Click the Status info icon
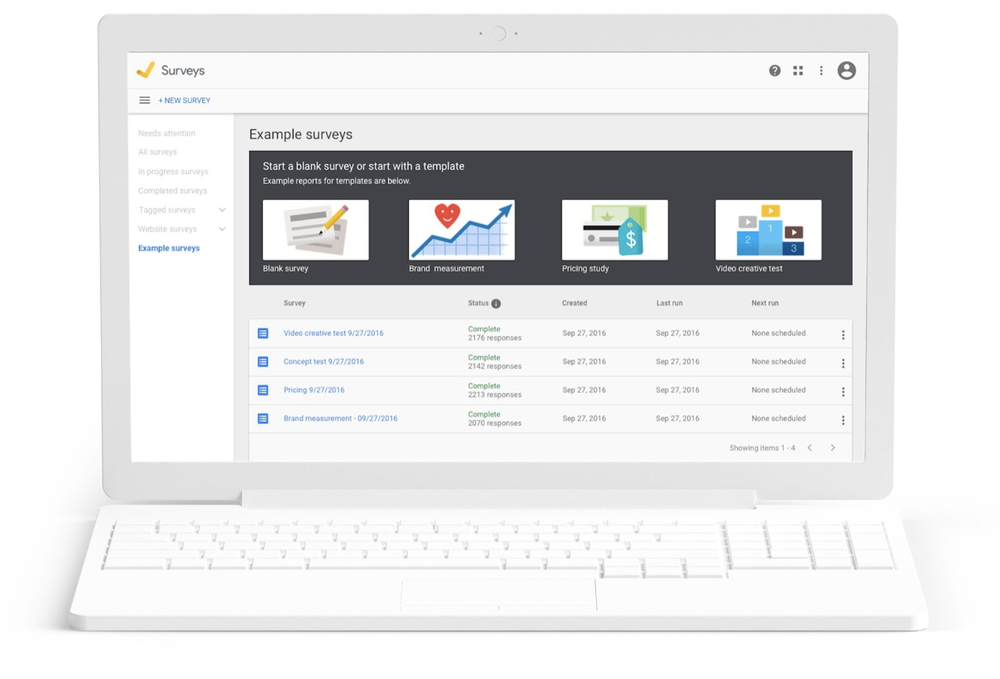1000x679 pixels. tap(496, 303)
